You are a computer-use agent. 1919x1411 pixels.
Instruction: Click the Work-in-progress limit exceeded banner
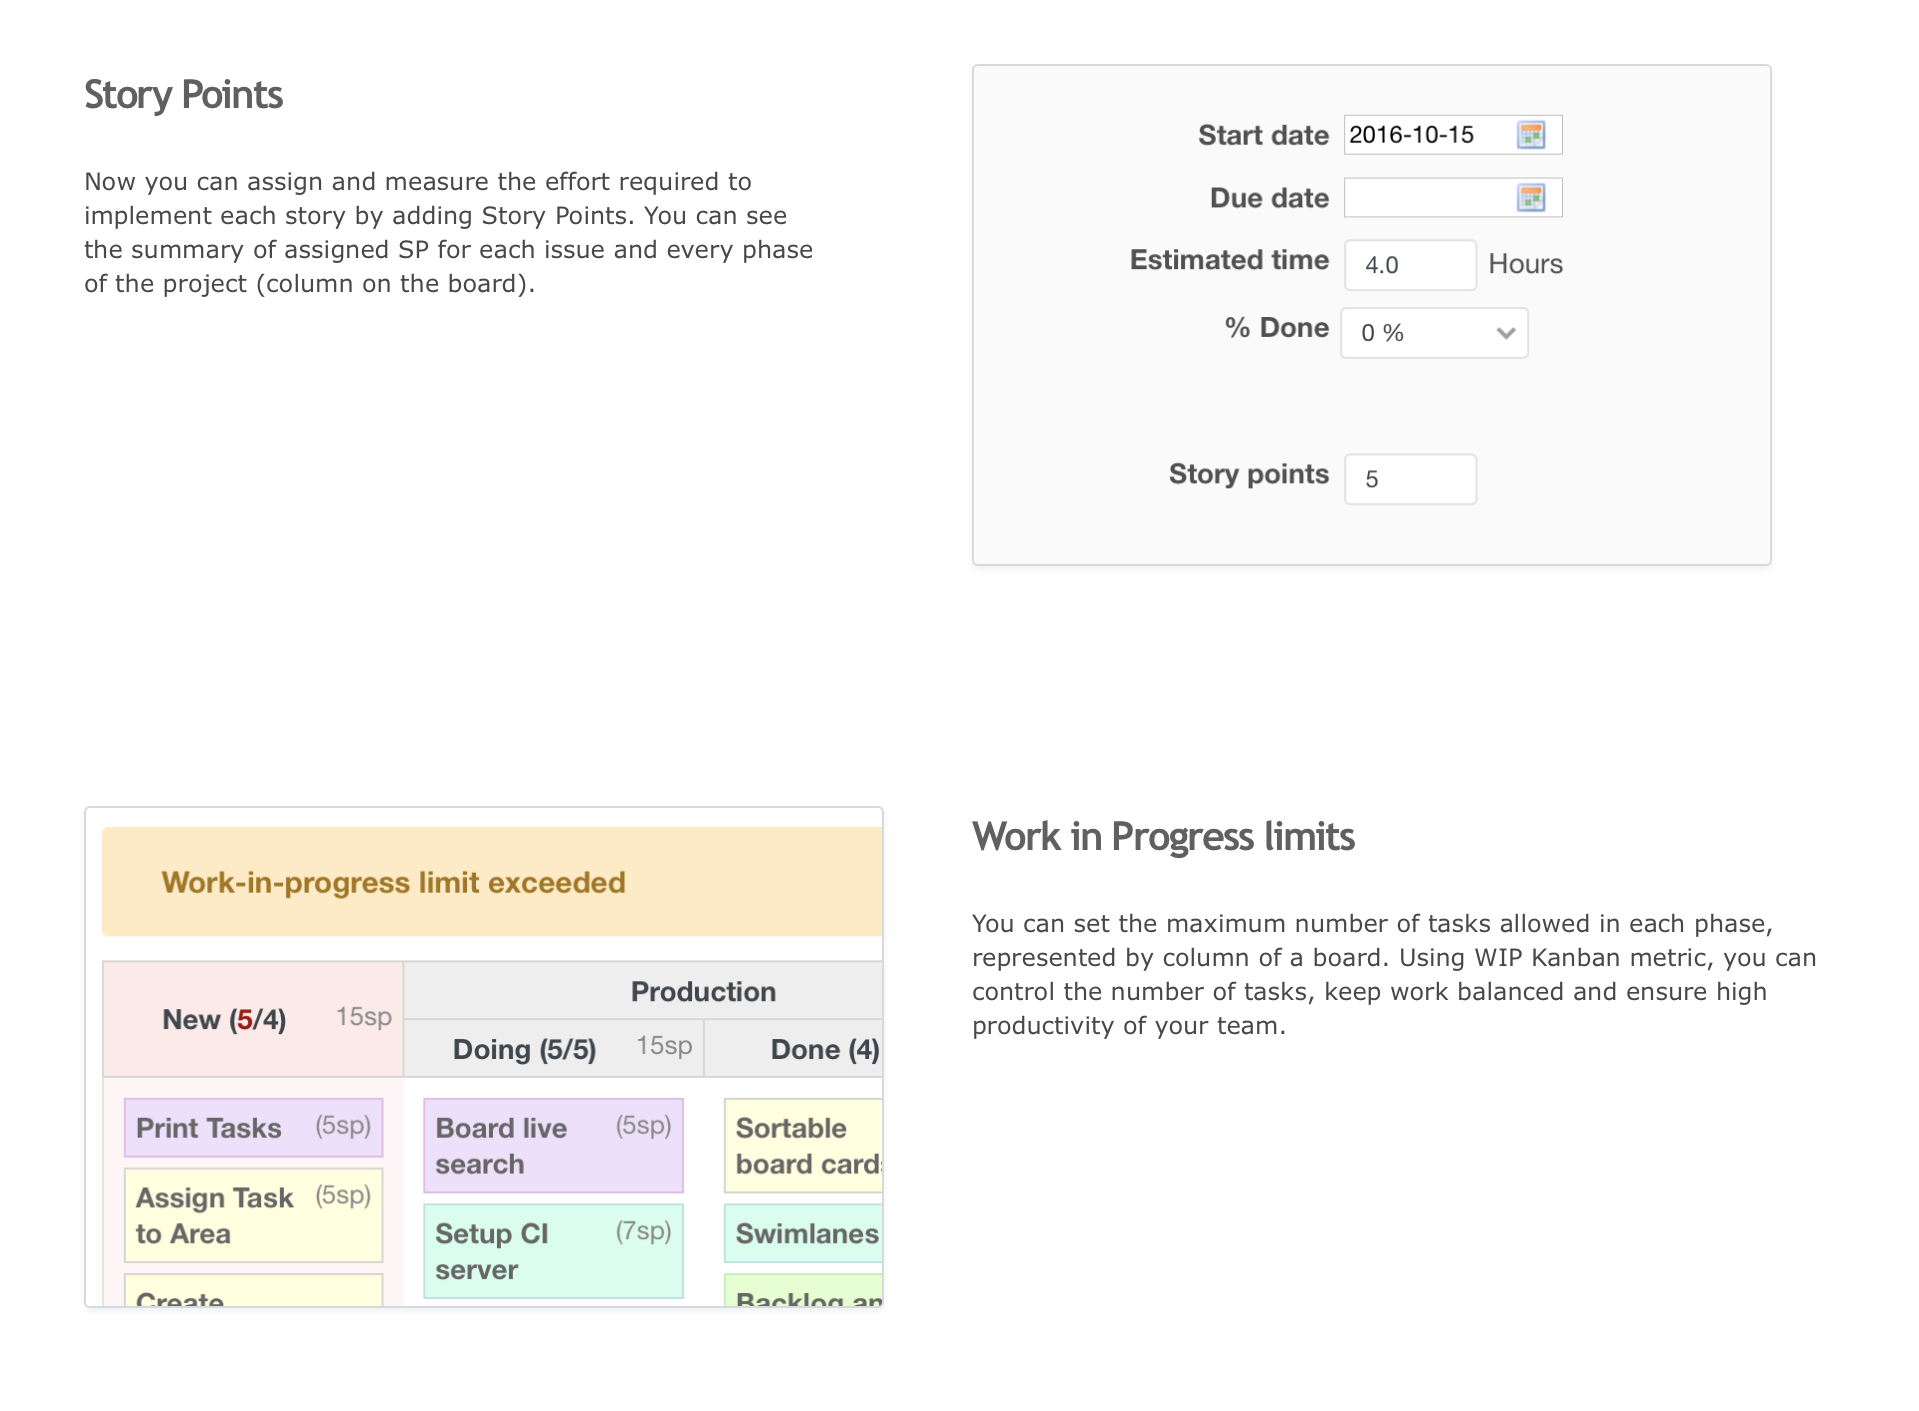[394, 883]
